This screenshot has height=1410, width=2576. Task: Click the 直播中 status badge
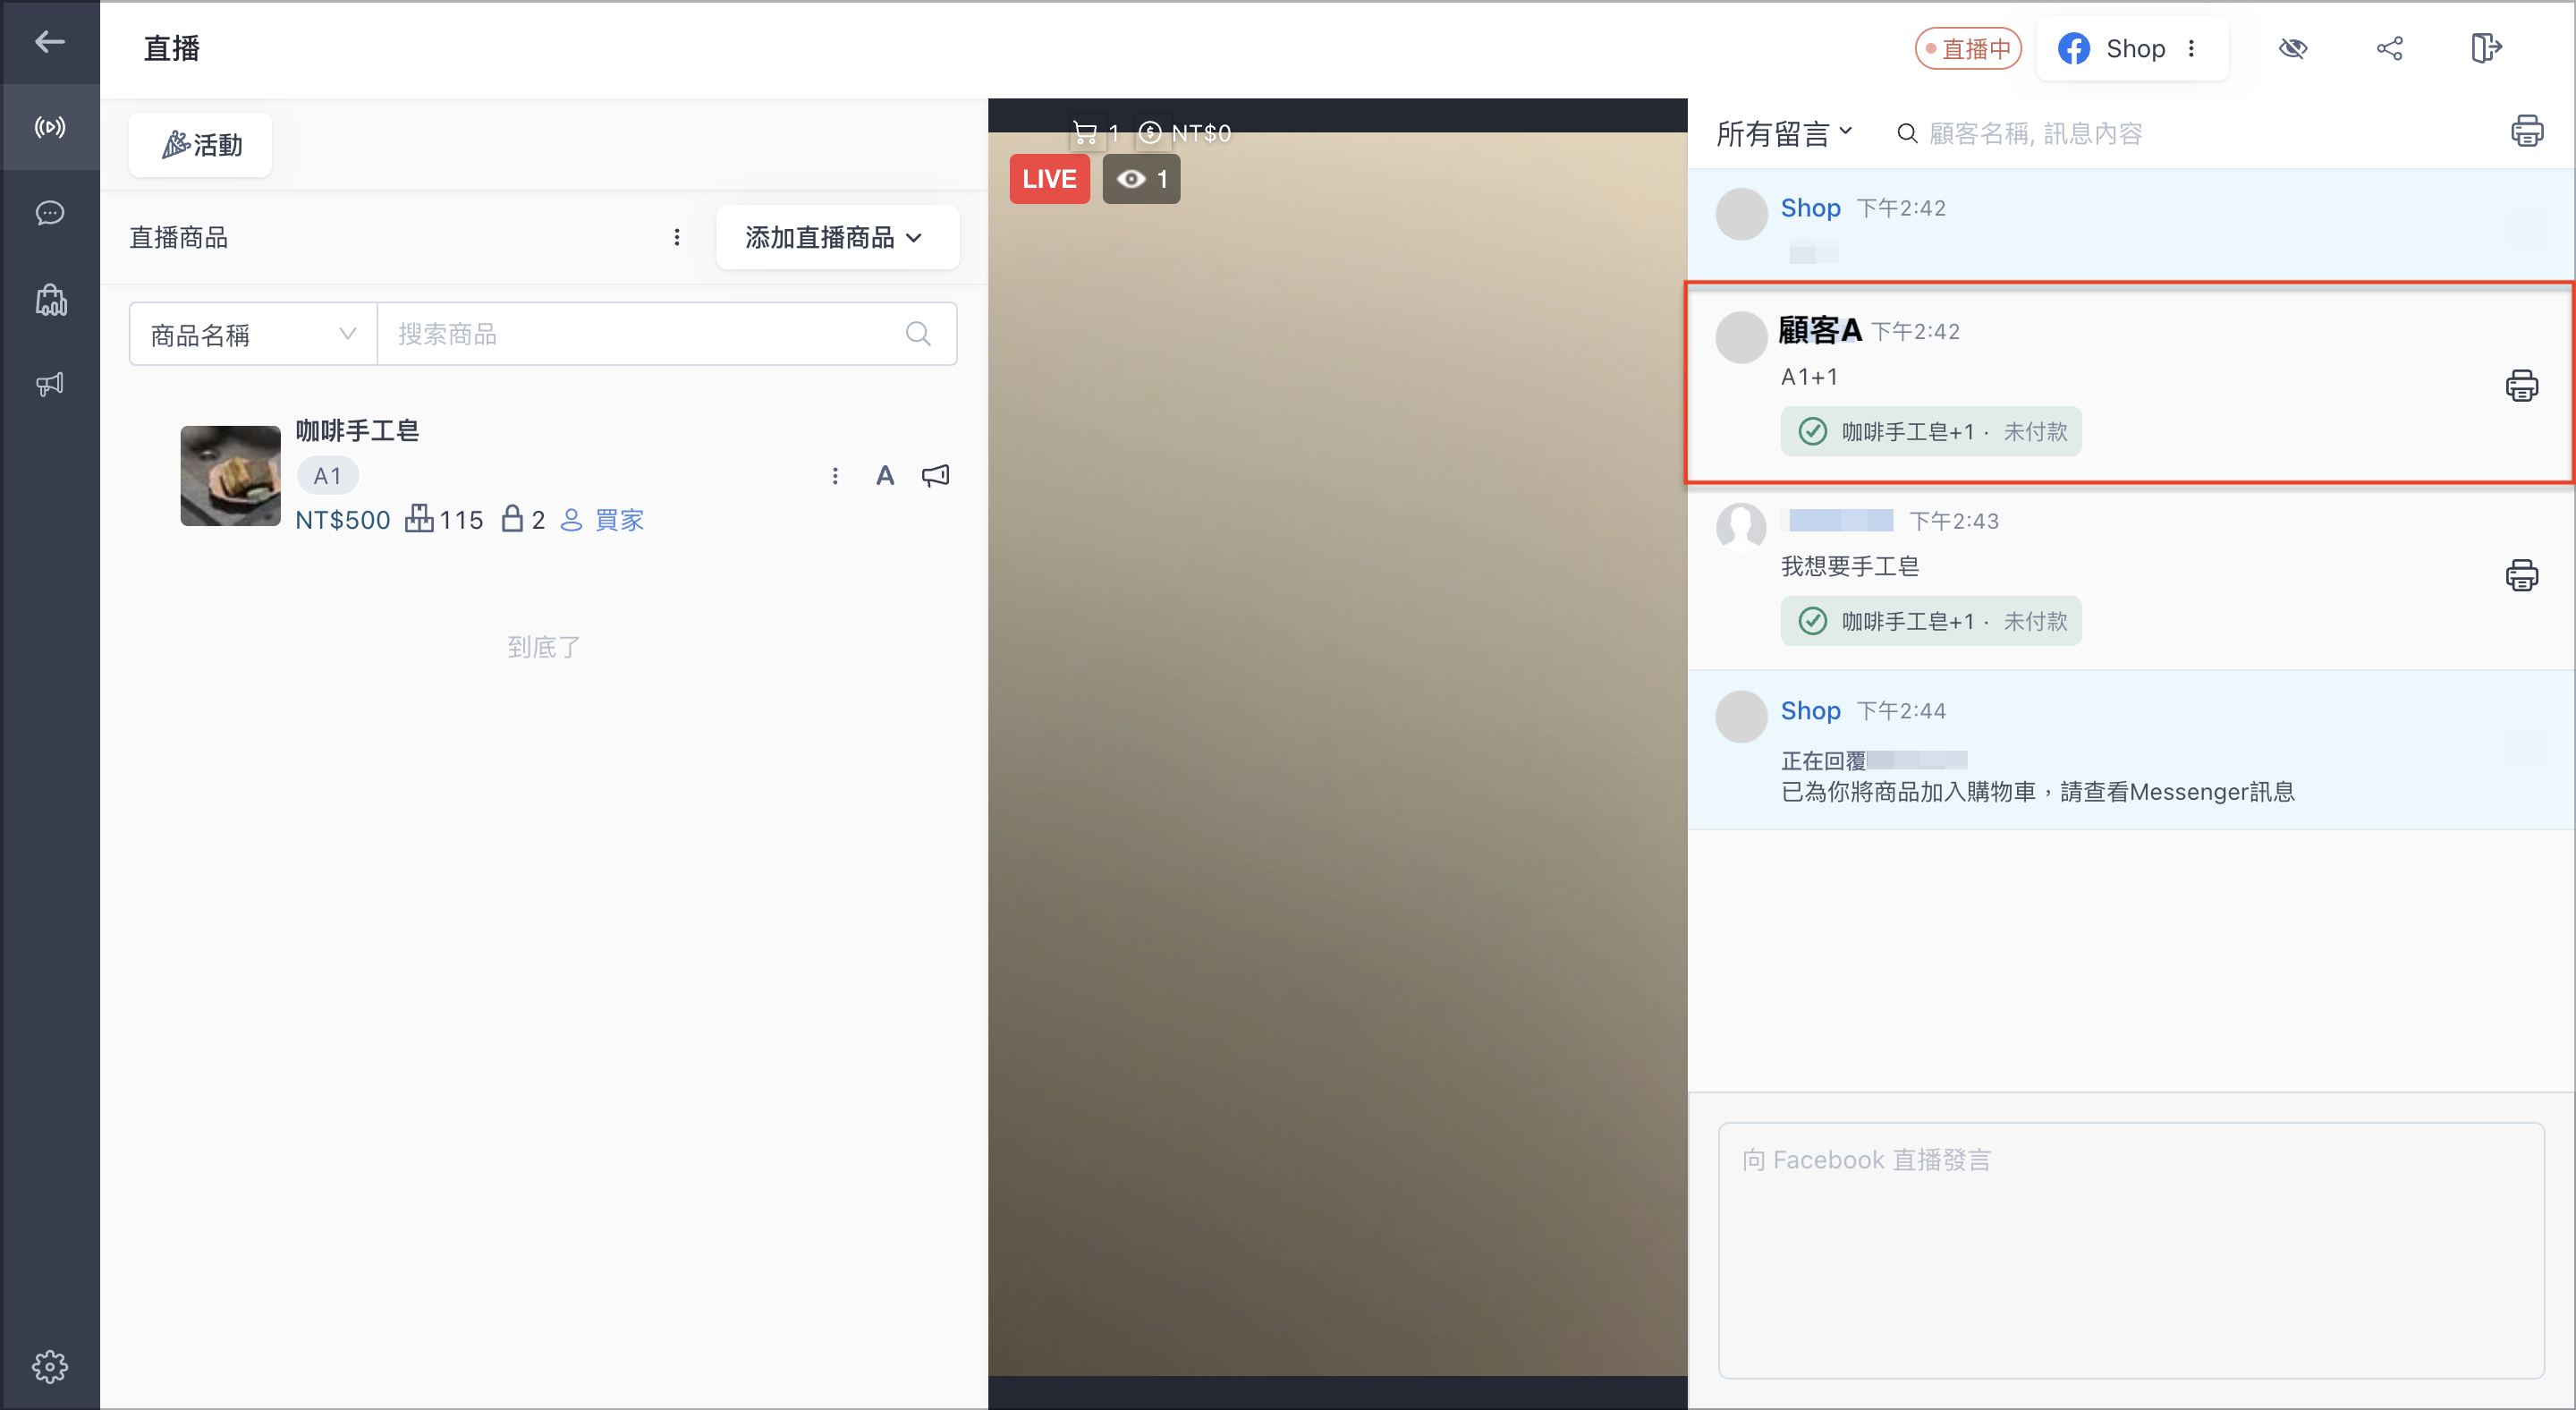coord(1968,49)
